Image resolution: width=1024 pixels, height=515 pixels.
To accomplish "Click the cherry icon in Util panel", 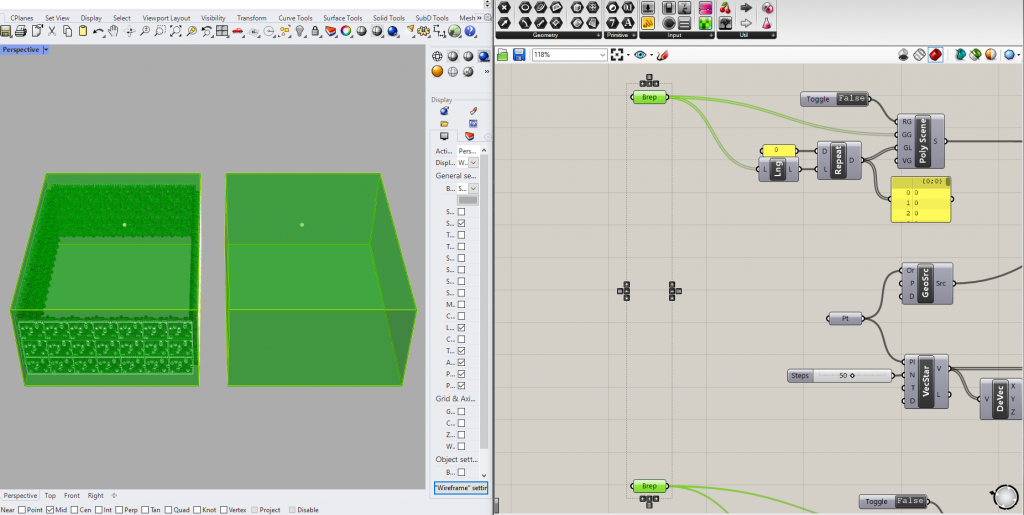I will (x=725, y=8).
